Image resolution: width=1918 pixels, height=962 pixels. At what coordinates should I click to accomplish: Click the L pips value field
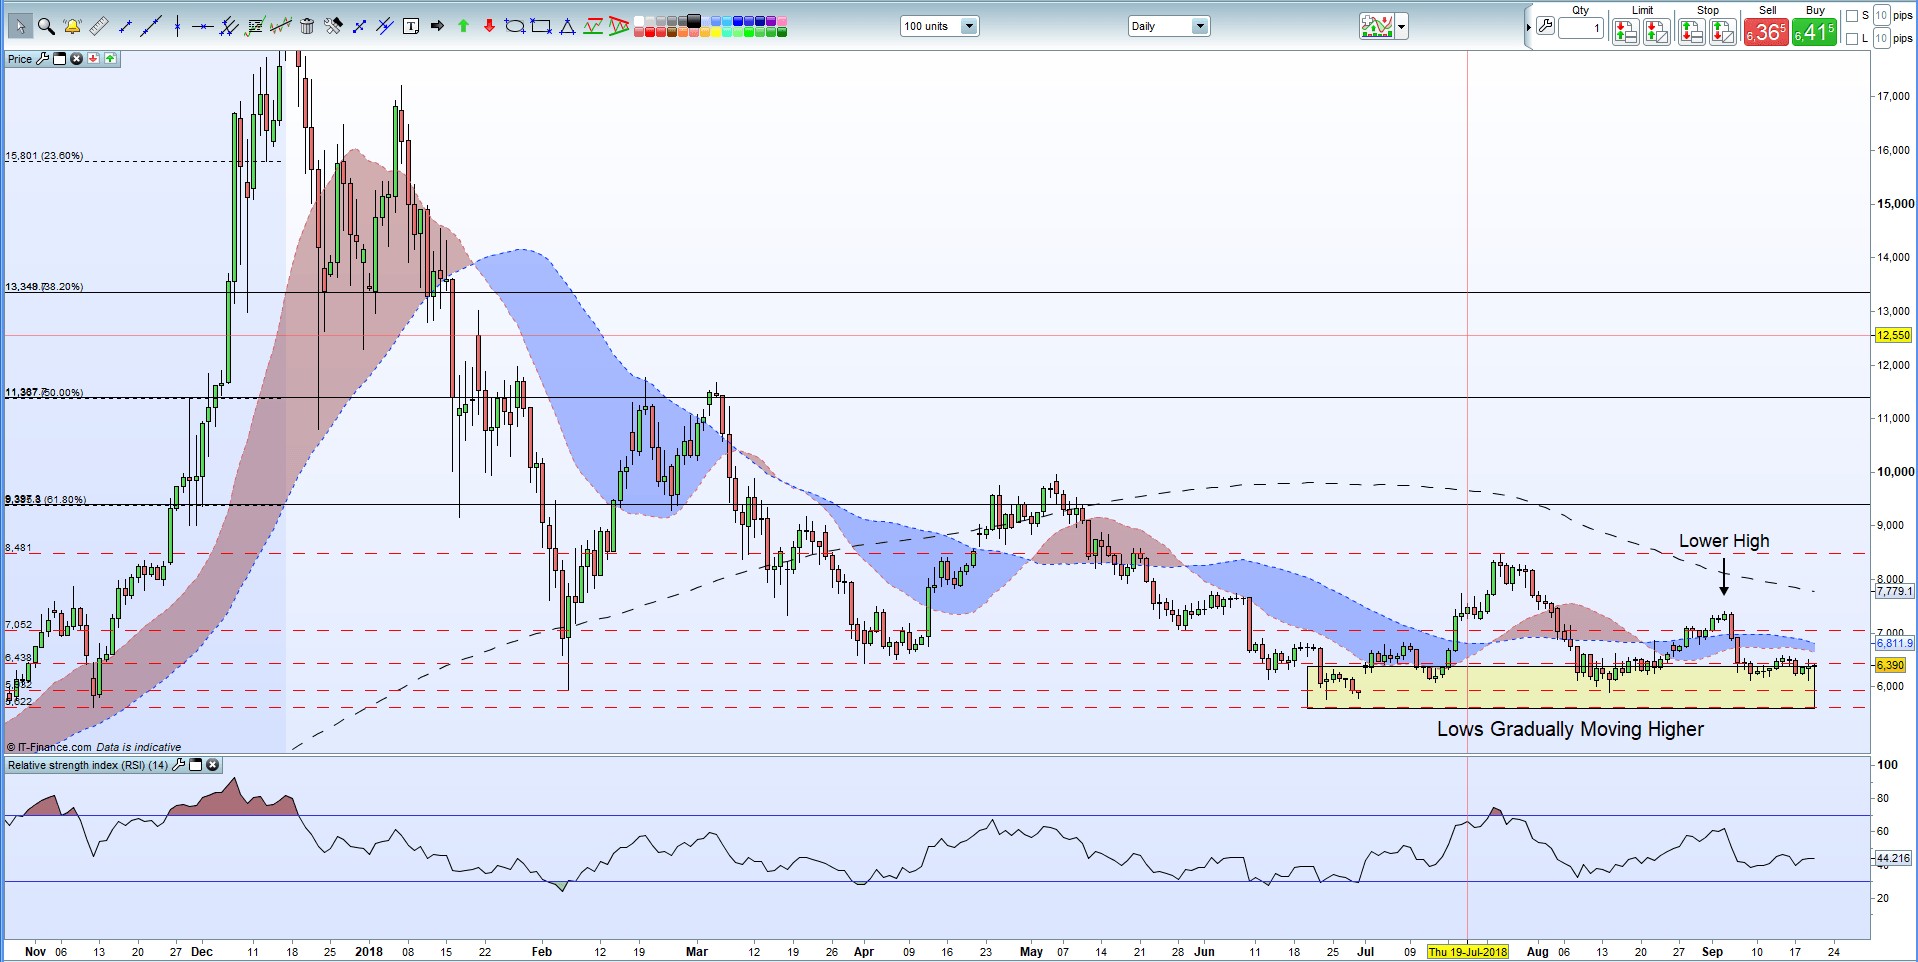pos(1881,38)
